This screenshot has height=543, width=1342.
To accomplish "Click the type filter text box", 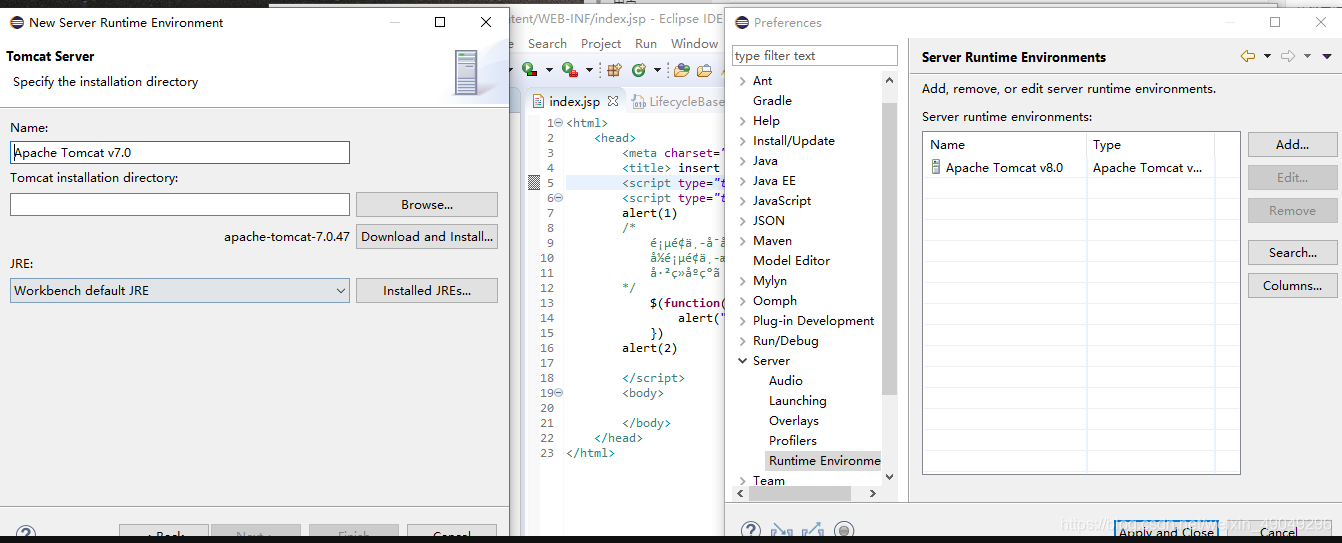I will pyautogui.click(x=815, y=56).
